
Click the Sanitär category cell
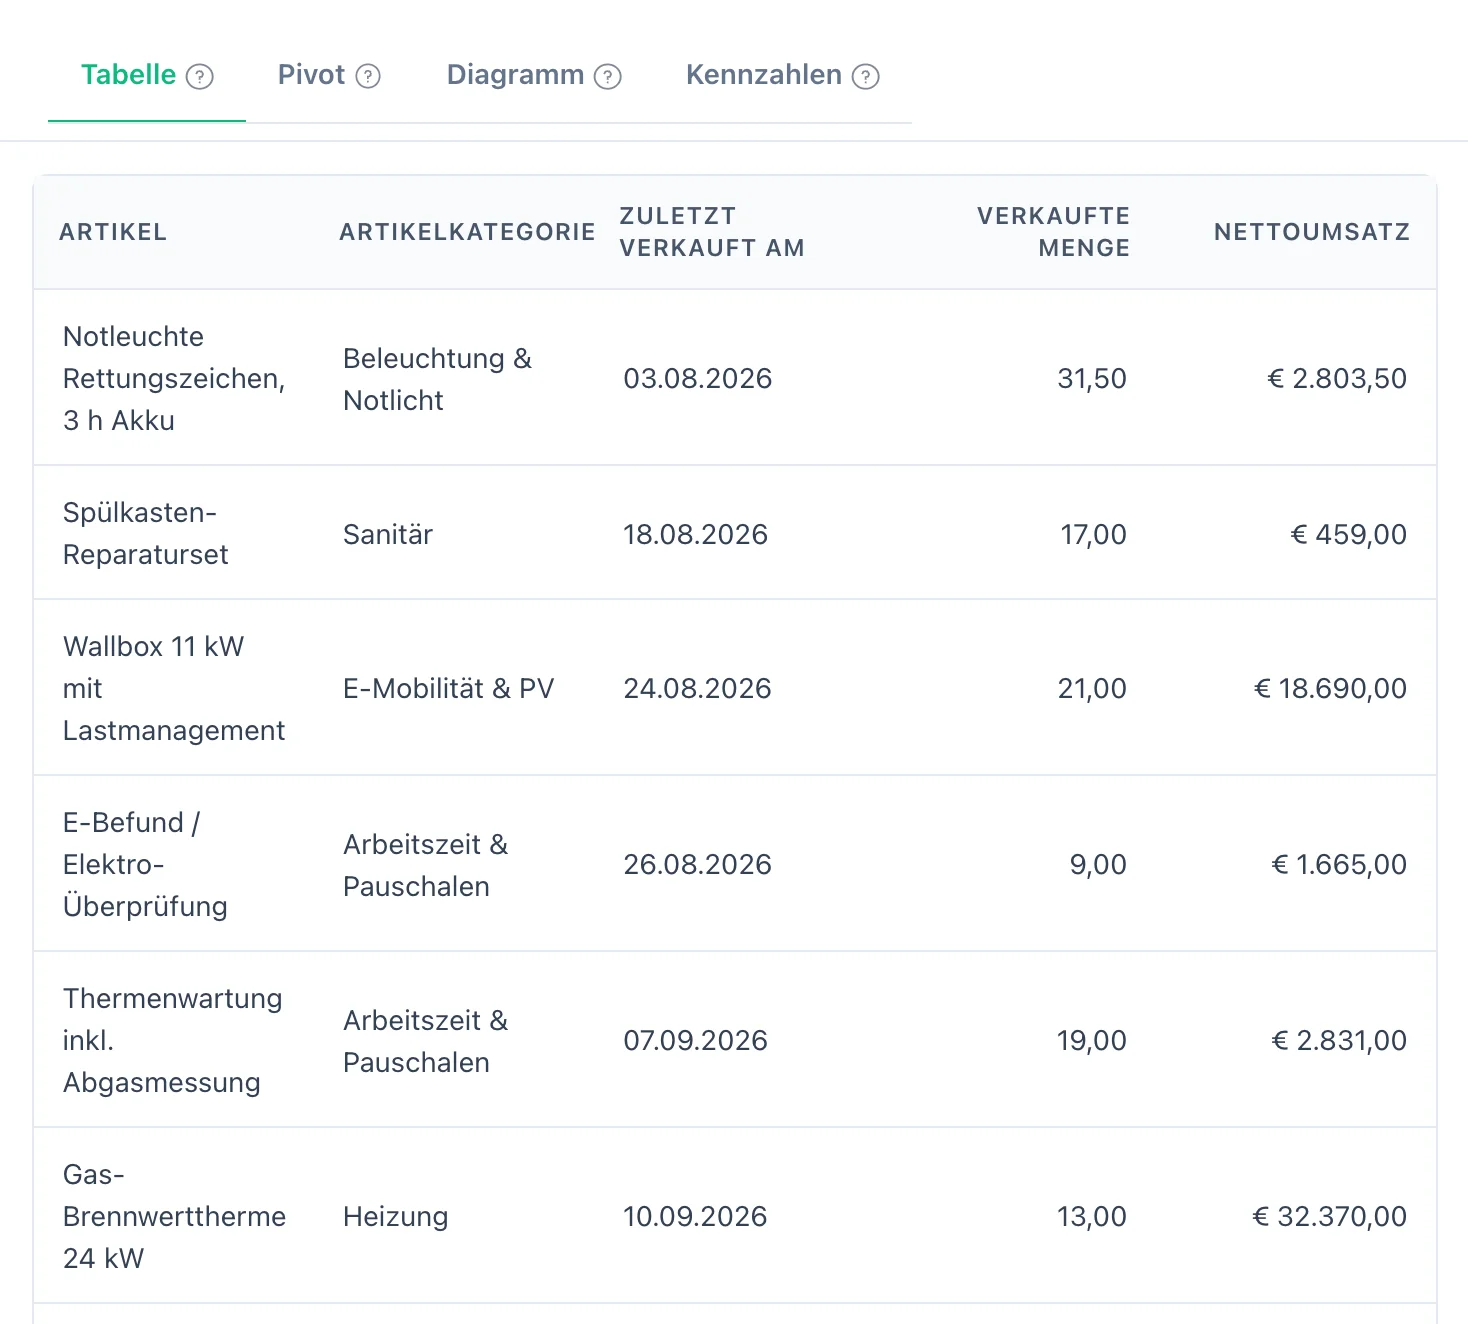point(388,534)
